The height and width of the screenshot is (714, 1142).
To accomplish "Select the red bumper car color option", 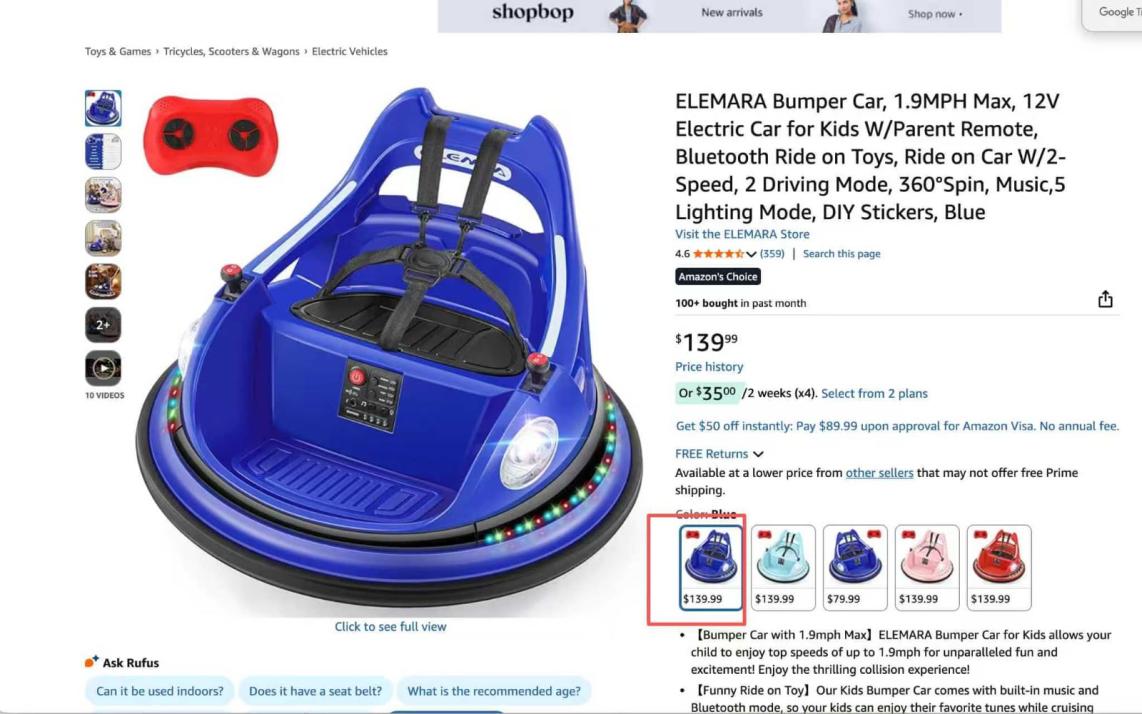I will (x=999, y=568).
